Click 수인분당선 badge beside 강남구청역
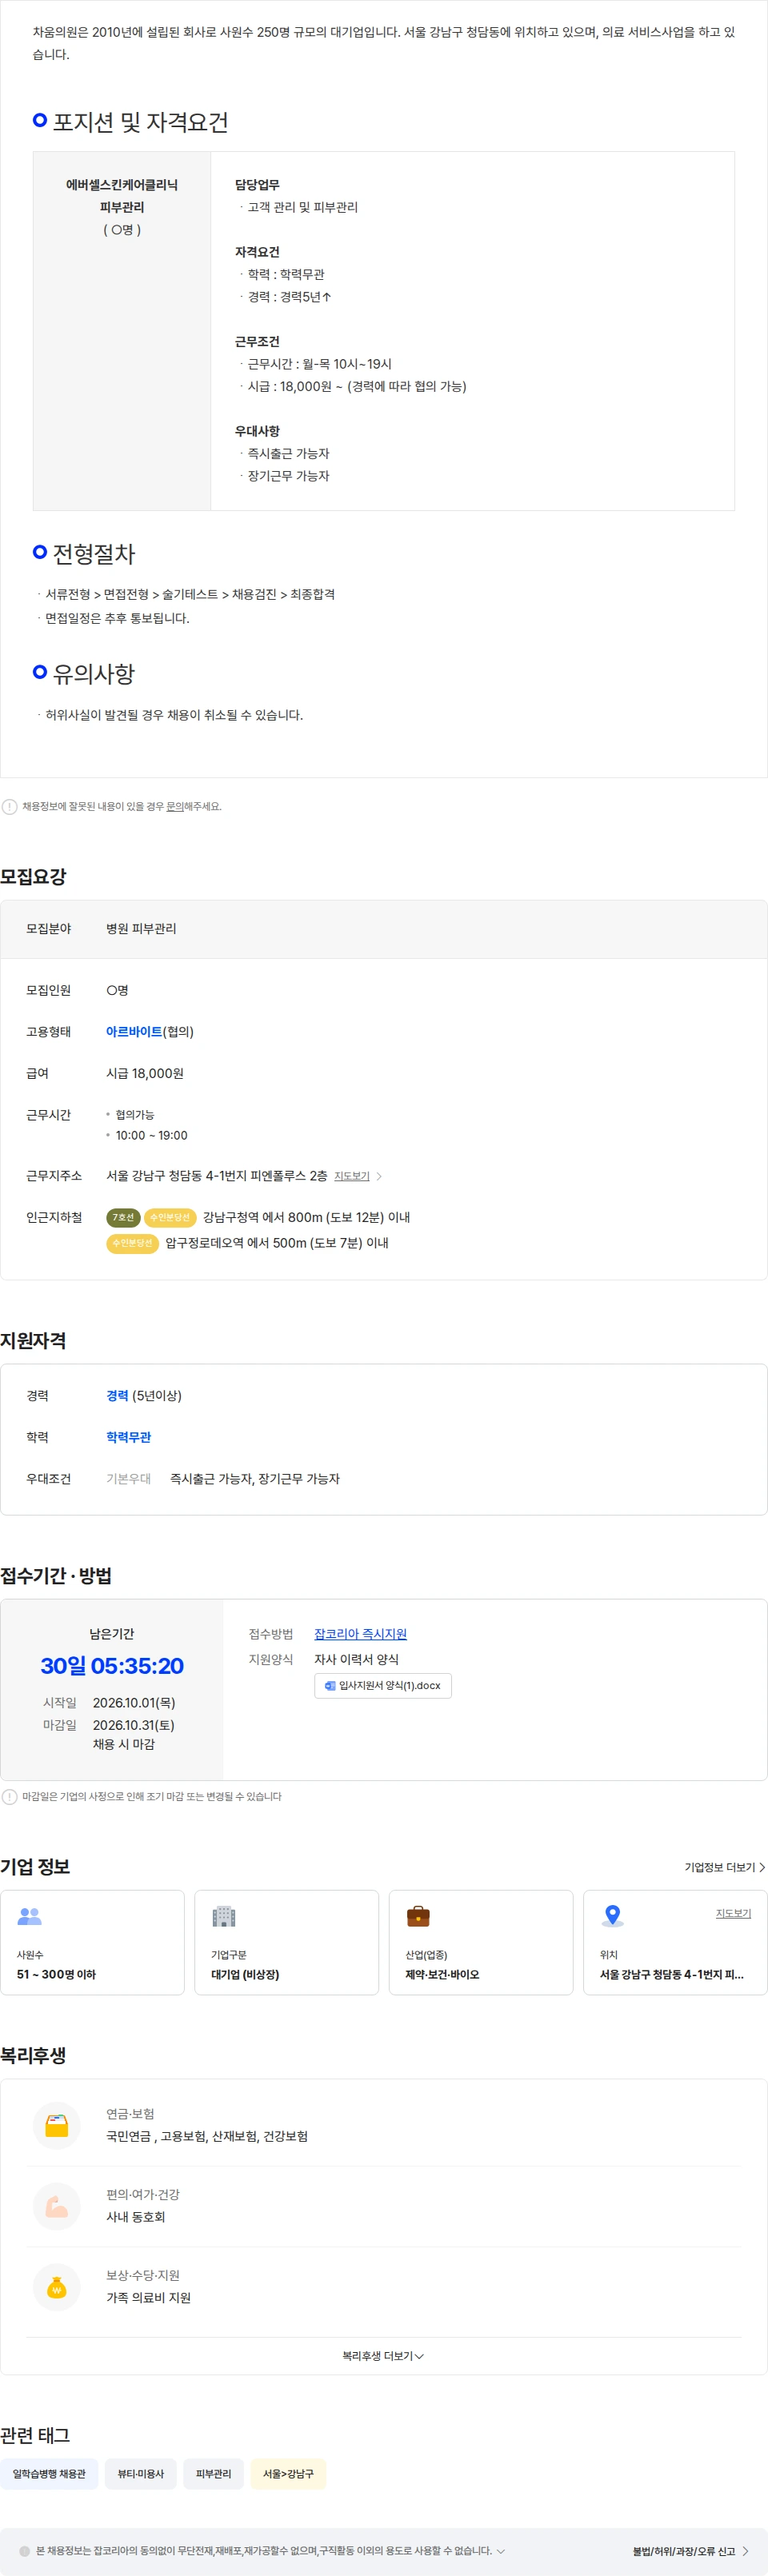 point(170,1217)
